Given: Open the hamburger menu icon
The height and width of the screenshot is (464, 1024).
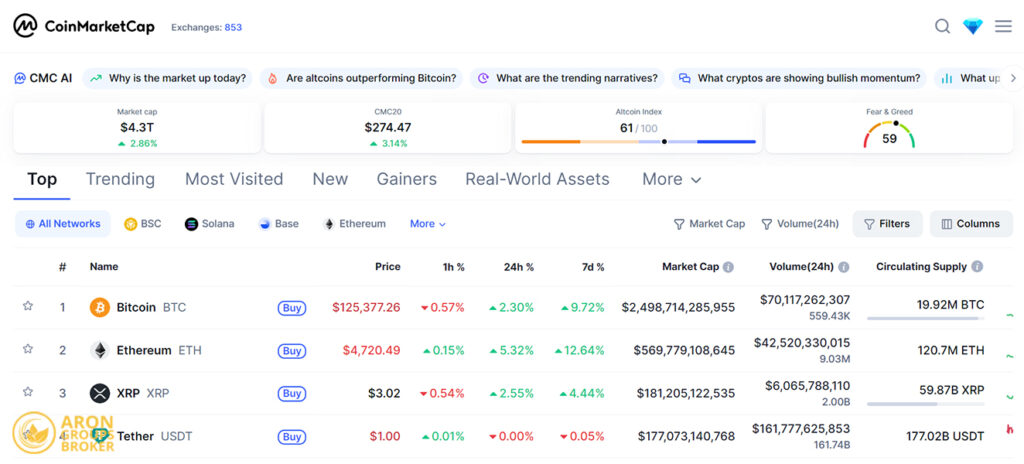Looking at the screenshot, I should tap(1003, 26).
